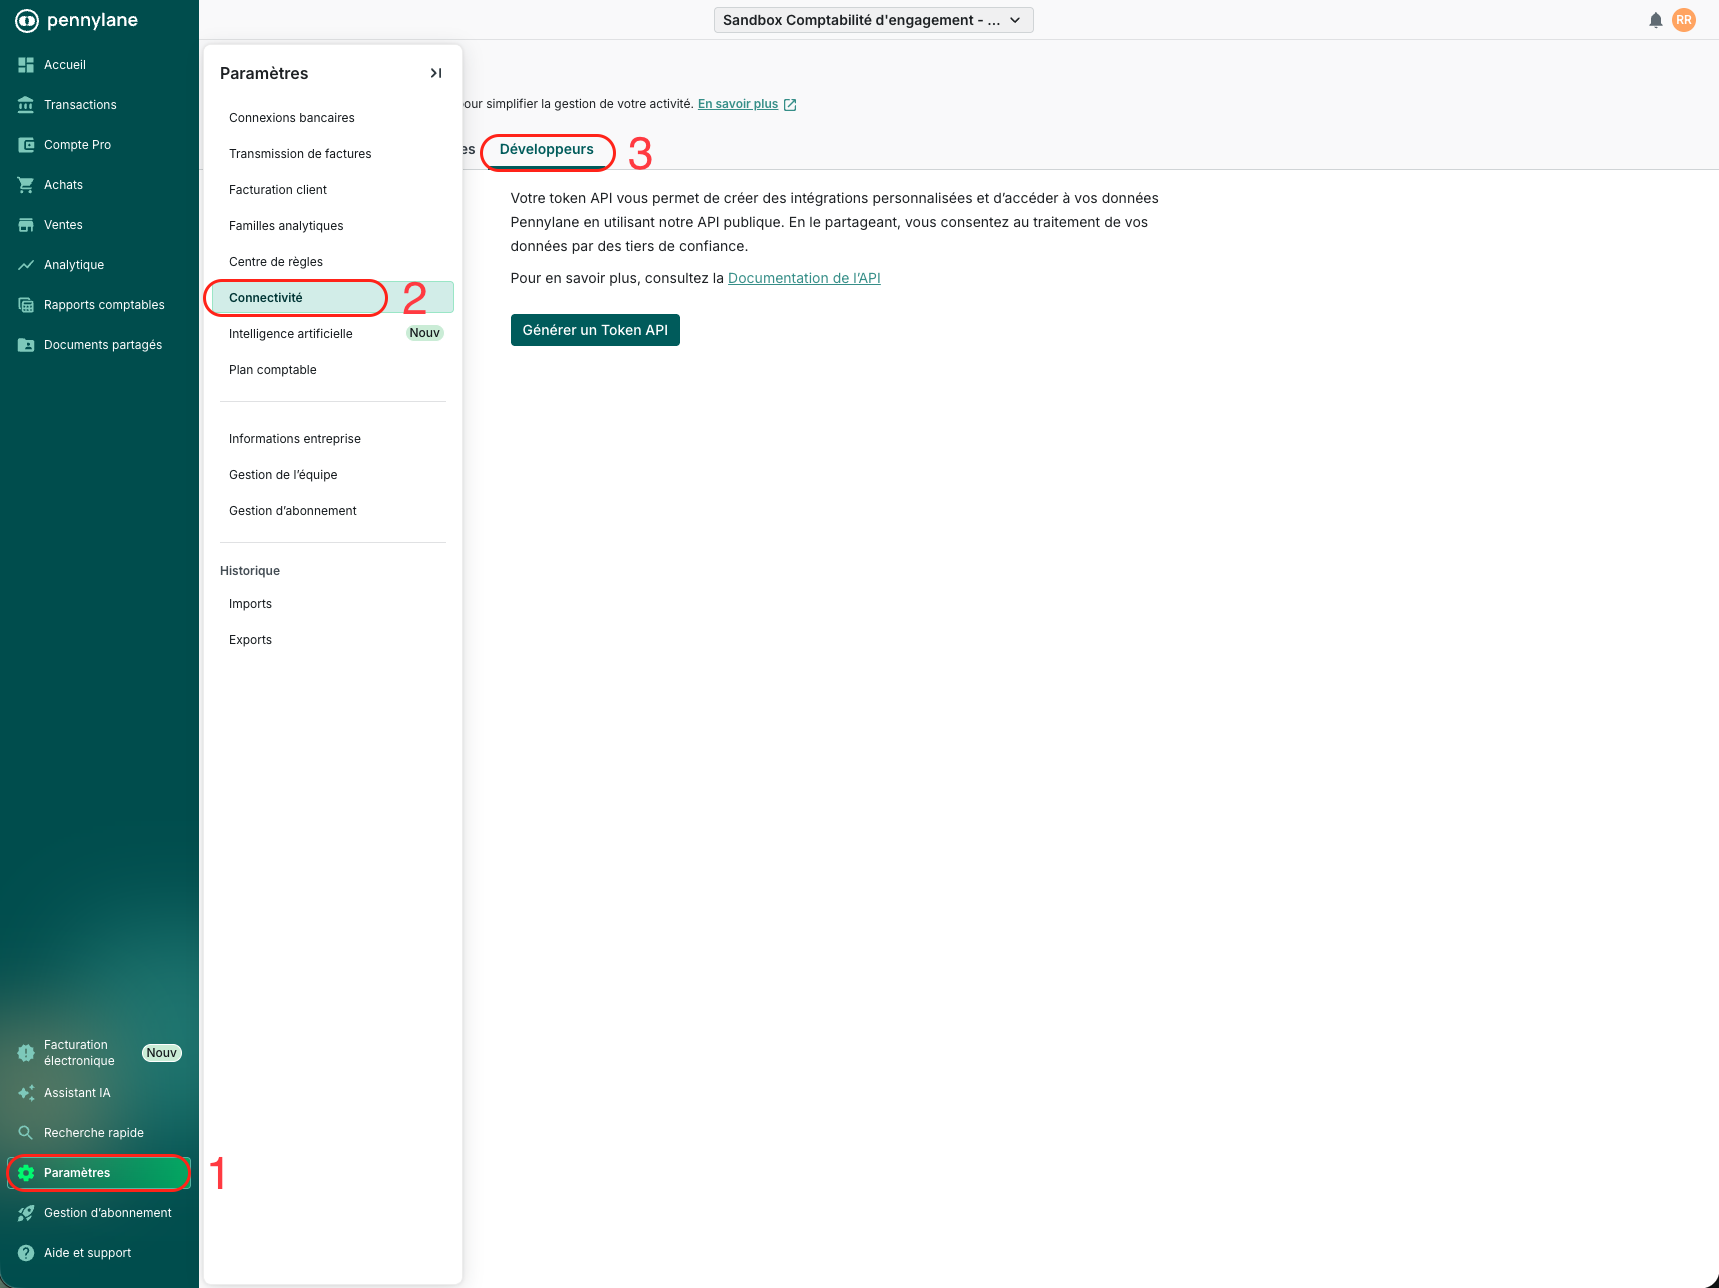
Task: Click external link icon beside En savoir plus
Action: 790,104
